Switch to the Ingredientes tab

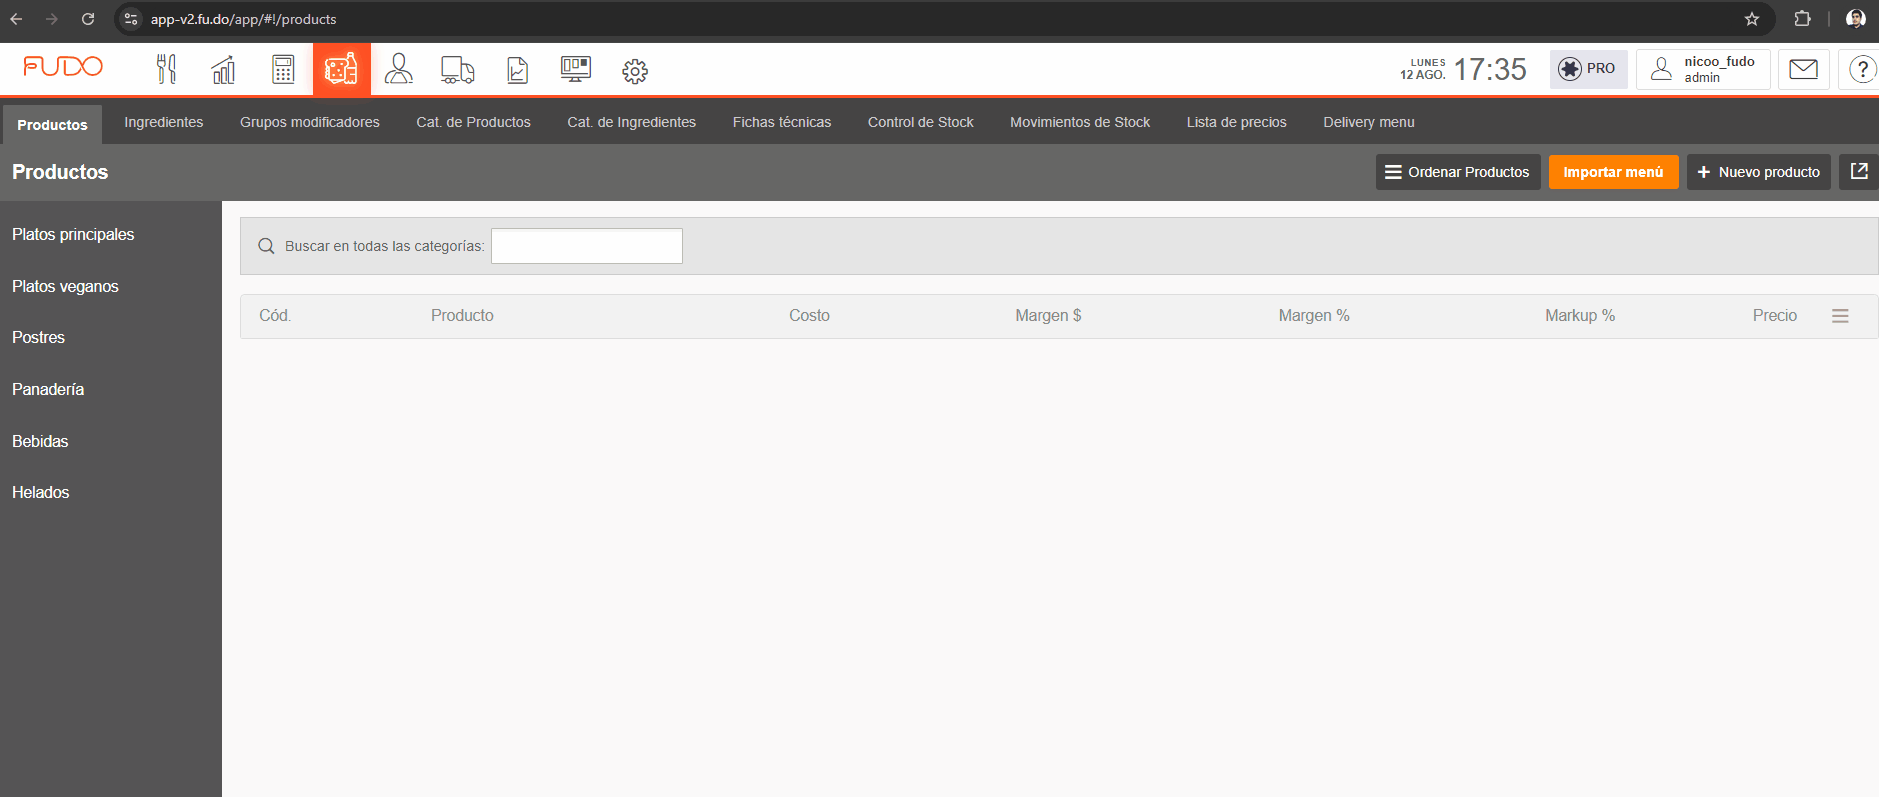(x=164, y=122)
